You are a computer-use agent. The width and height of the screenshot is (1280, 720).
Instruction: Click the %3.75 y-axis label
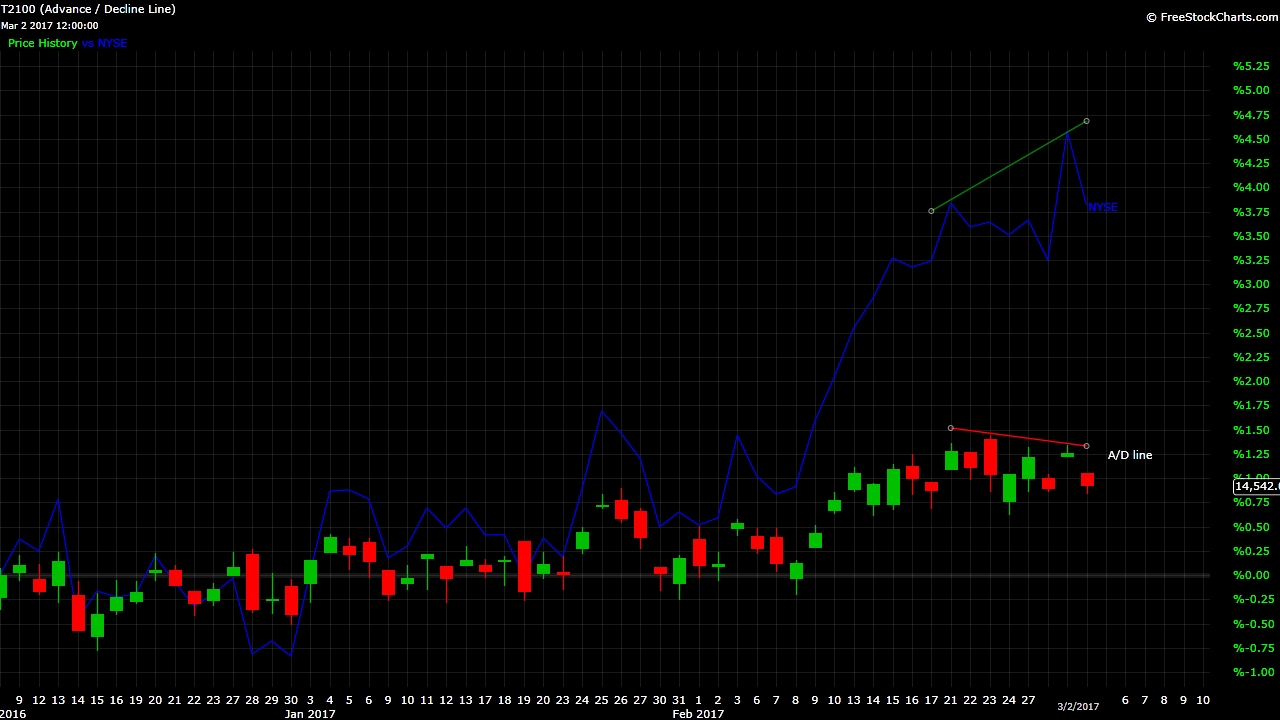tap(1251, 211)
